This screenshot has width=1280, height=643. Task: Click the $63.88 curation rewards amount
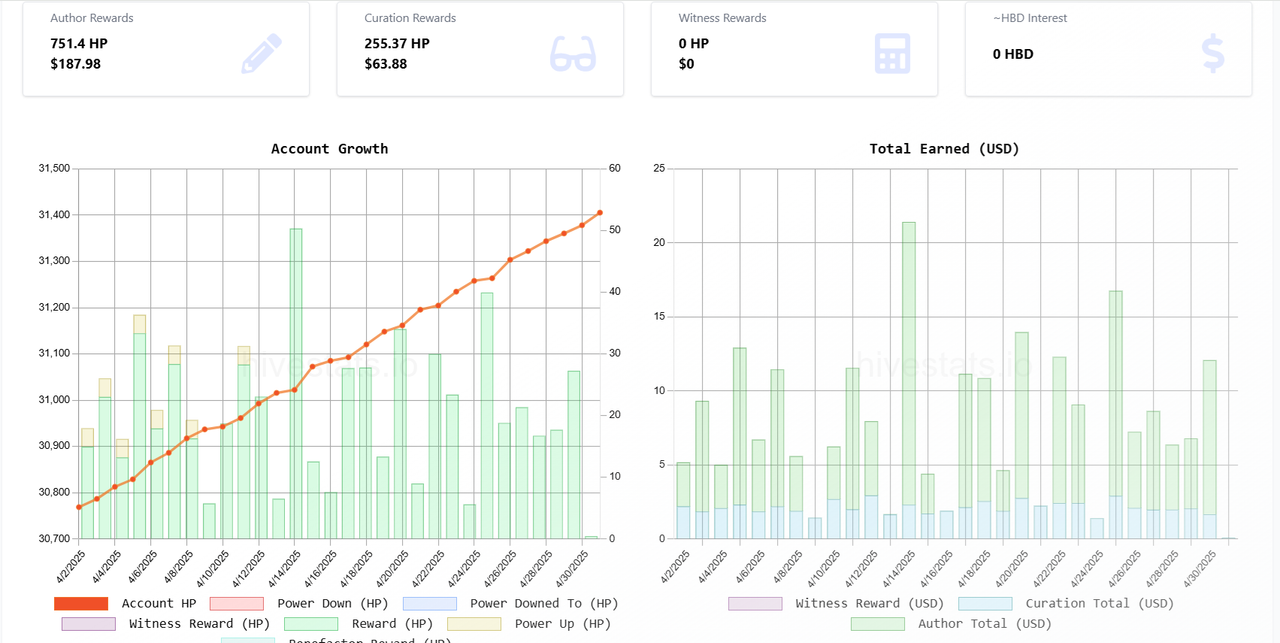[386, 64]
